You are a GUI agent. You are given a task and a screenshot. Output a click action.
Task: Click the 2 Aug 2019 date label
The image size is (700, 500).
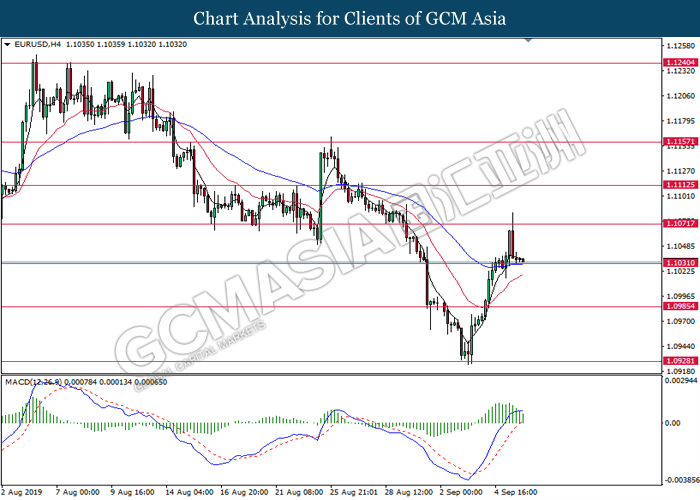(x=21, y=492)
